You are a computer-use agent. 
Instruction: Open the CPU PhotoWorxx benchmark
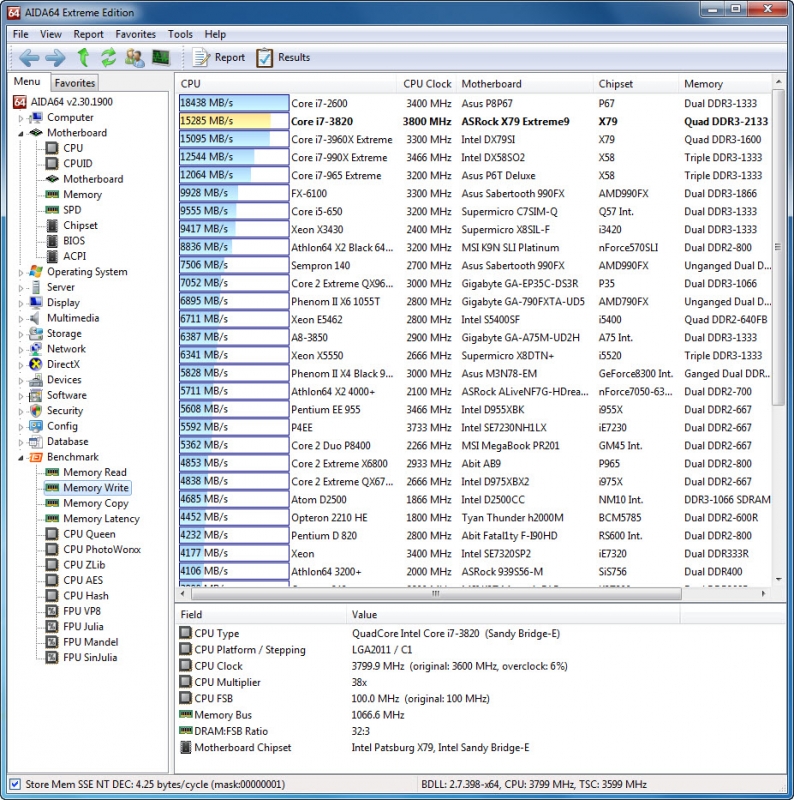(102, 549)
